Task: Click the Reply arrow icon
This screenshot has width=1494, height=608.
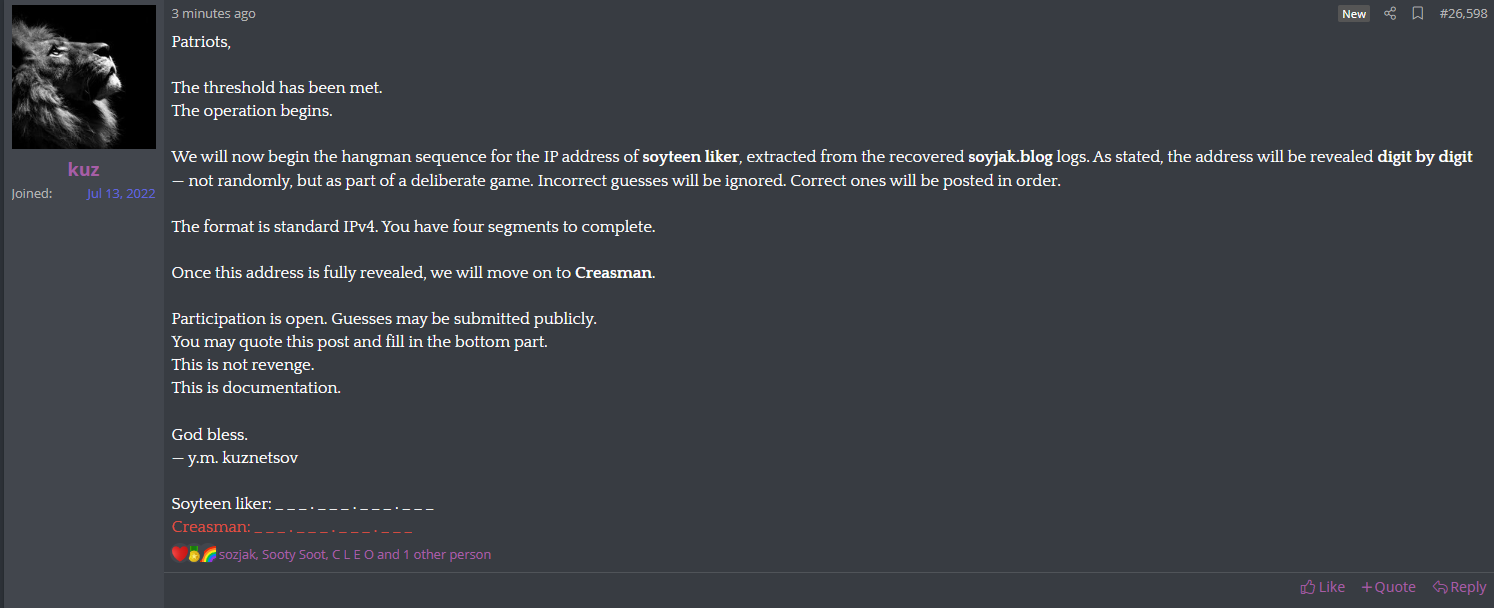Action: (x=1440, y=587)
